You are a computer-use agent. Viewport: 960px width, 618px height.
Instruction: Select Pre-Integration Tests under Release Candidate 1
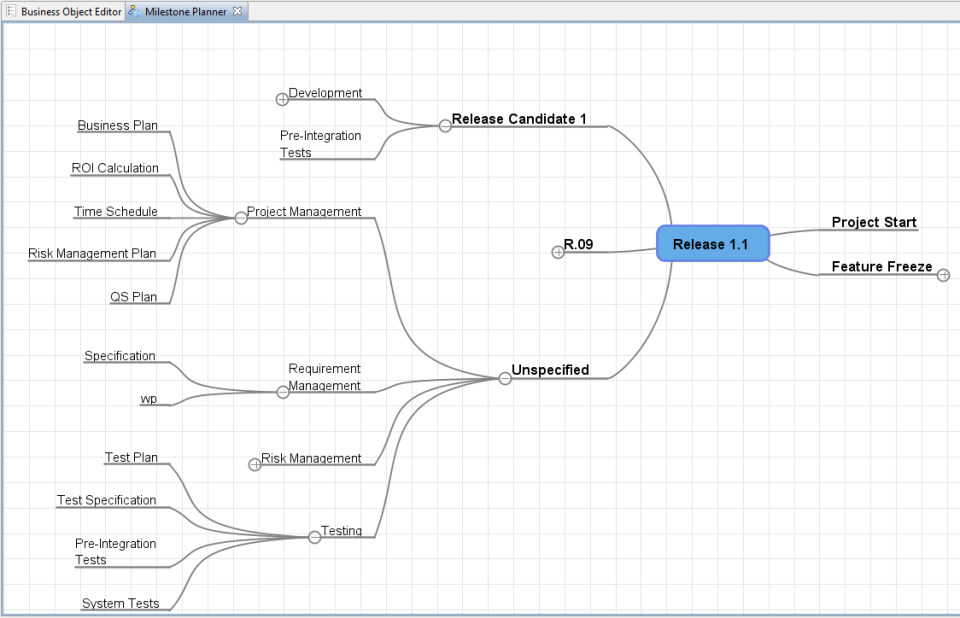click(x=320, y=144)
